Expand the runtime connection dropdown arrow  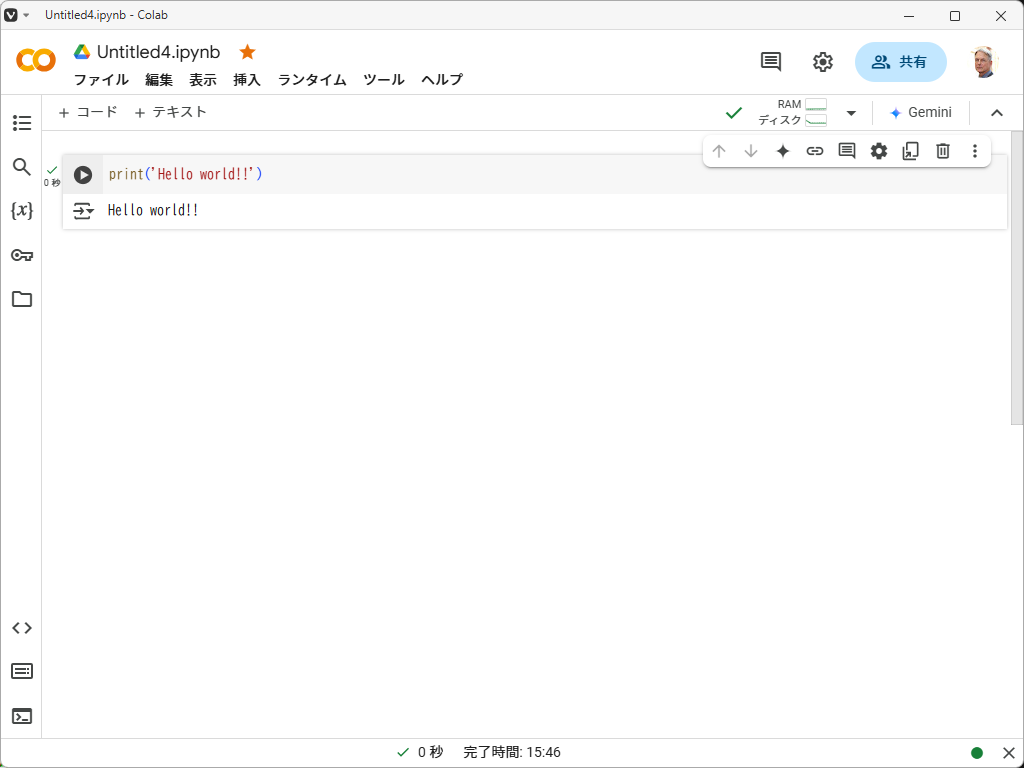tap(851, 113)
